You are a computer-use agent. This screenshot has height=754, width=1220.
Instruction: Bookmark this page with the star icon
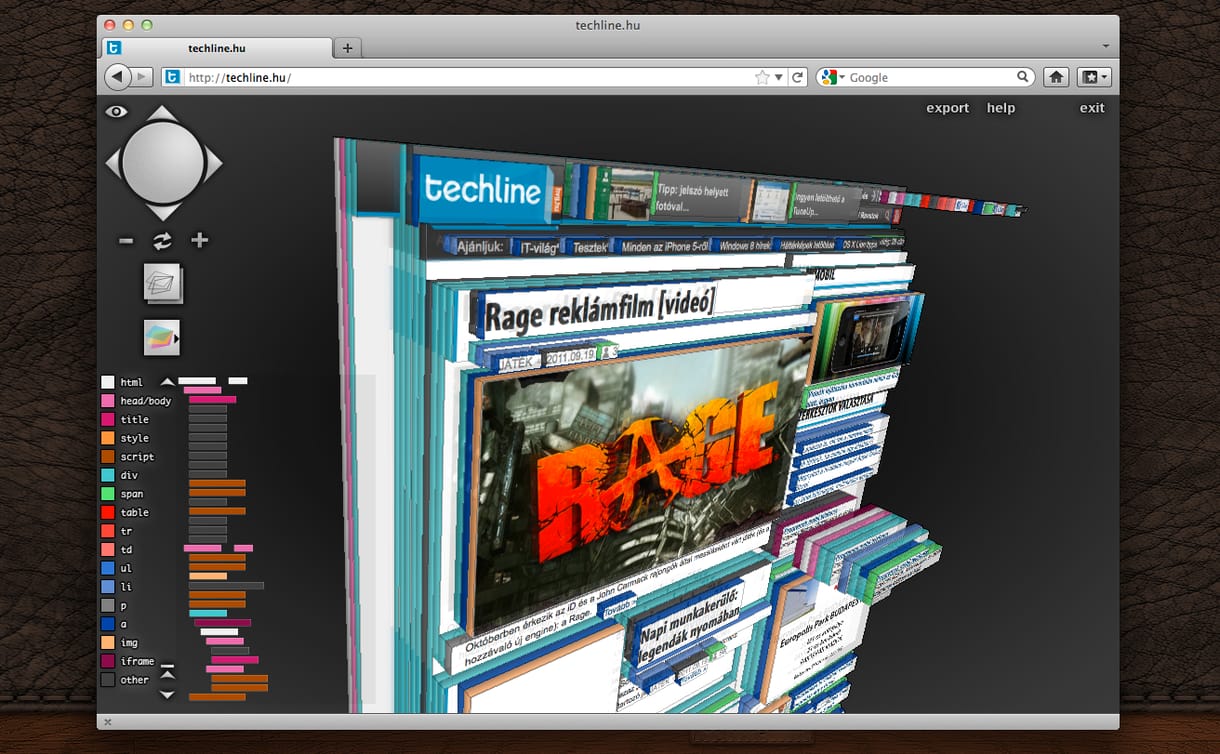pos(763,77)
